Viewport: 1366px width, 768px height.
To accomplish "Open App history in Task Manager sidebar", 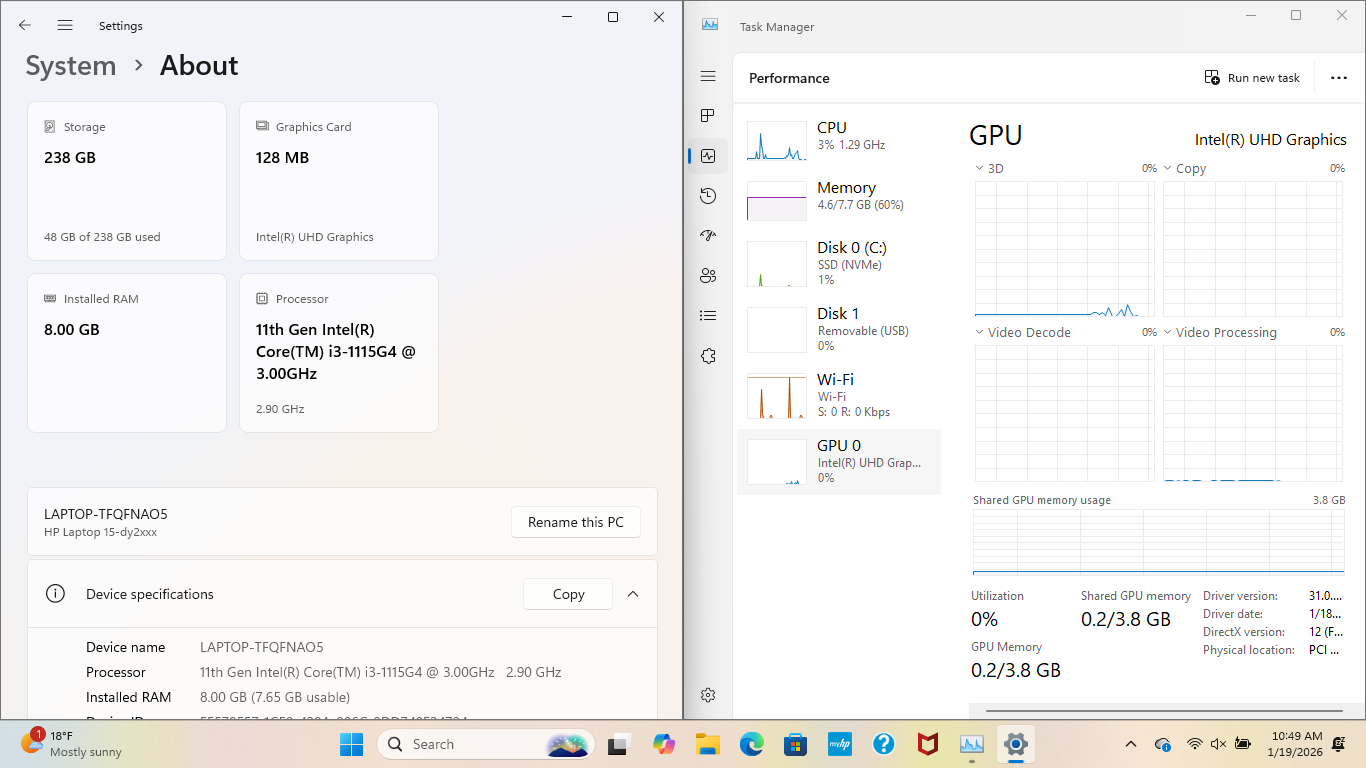I will [708, 196].
